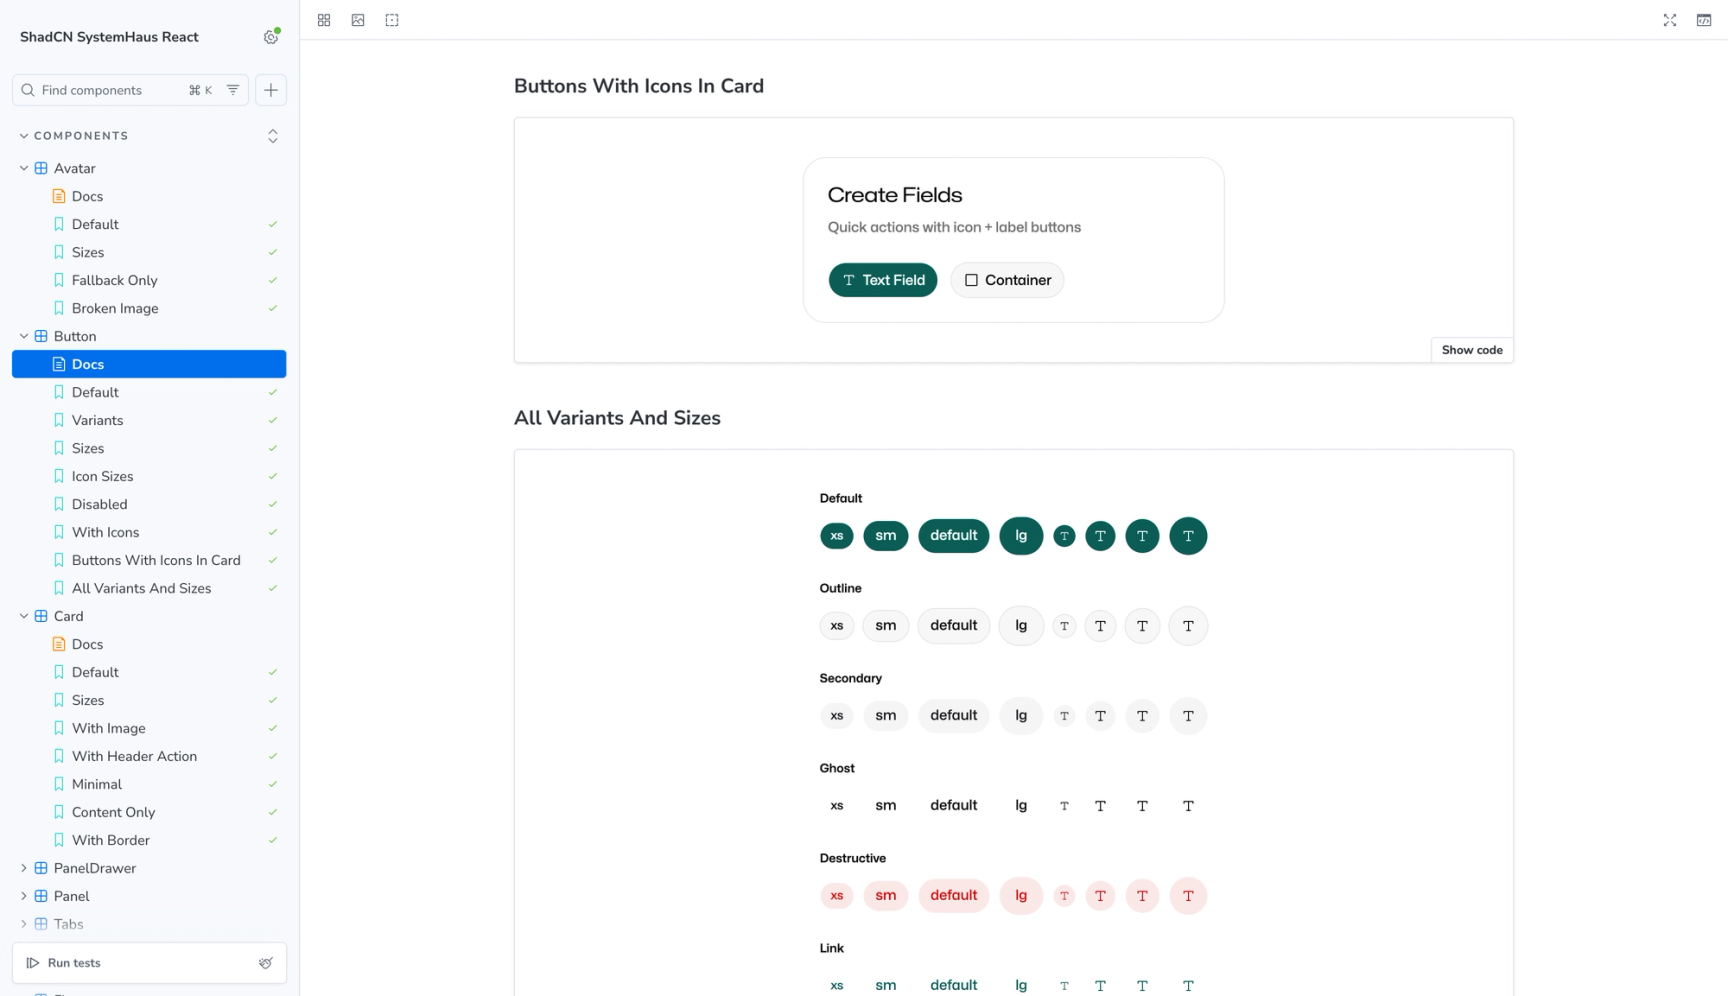Click the Panel component grid icon
The width and height of the screenshot is (1728, 996).
[x=41, y=896]
